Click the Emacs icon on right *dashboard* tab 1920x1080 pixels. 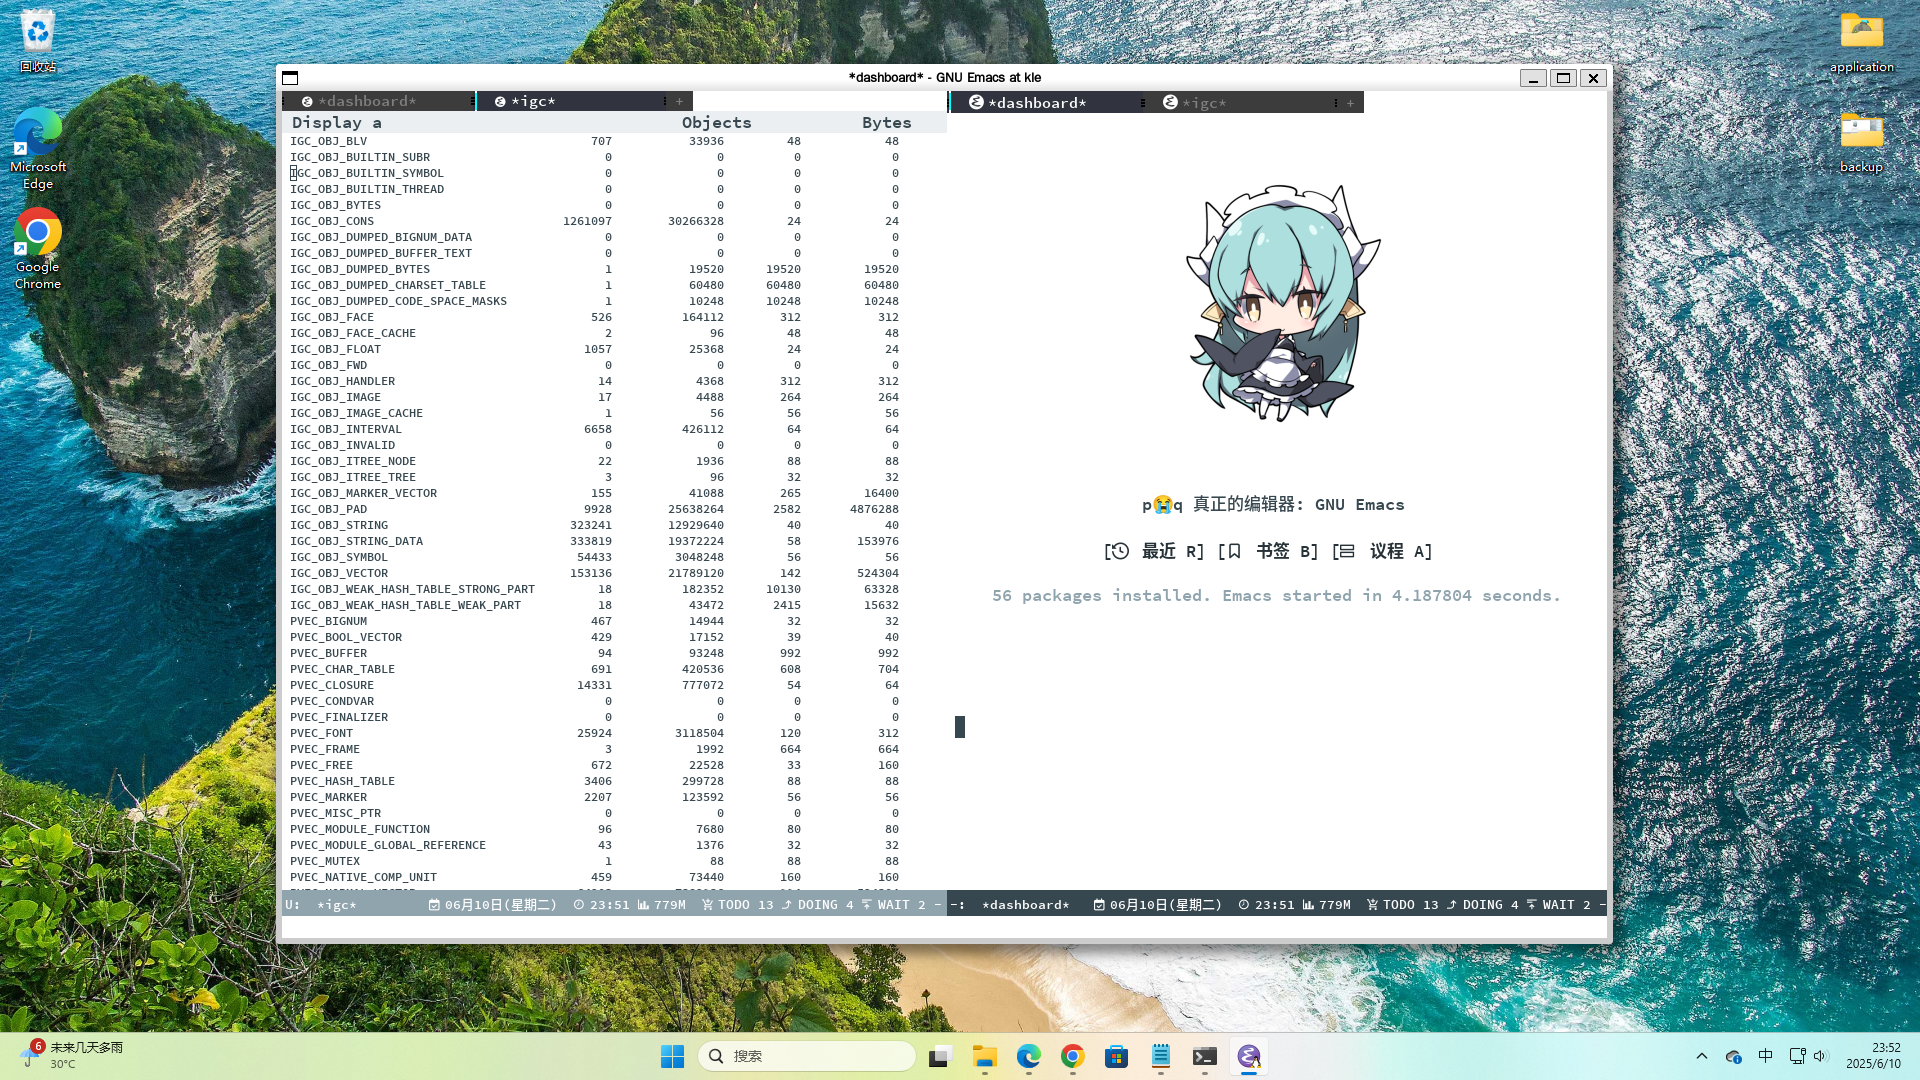(x=976, y=102)
